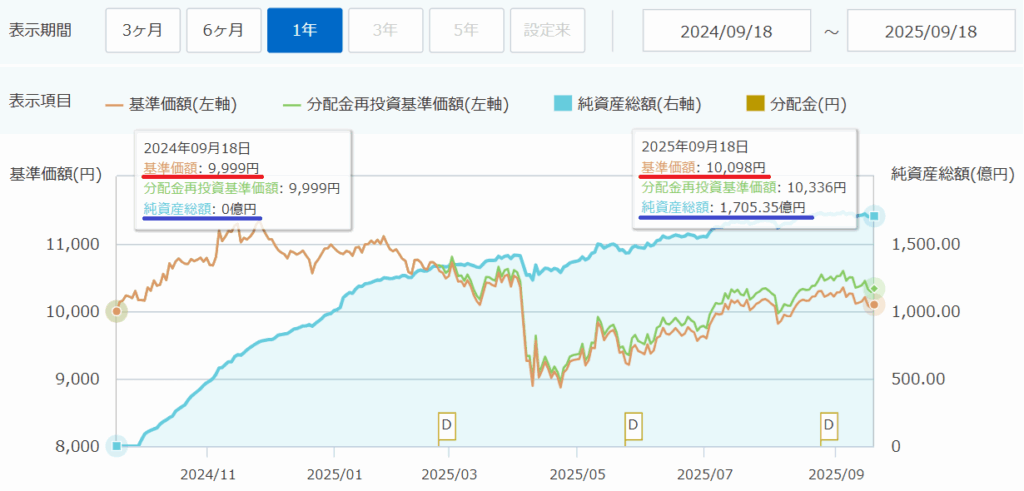Screen dimensions: 1024x491
Task: Click the orange start point of 基準価額 line
Action: pyautogui.click(x=117, y=311)
